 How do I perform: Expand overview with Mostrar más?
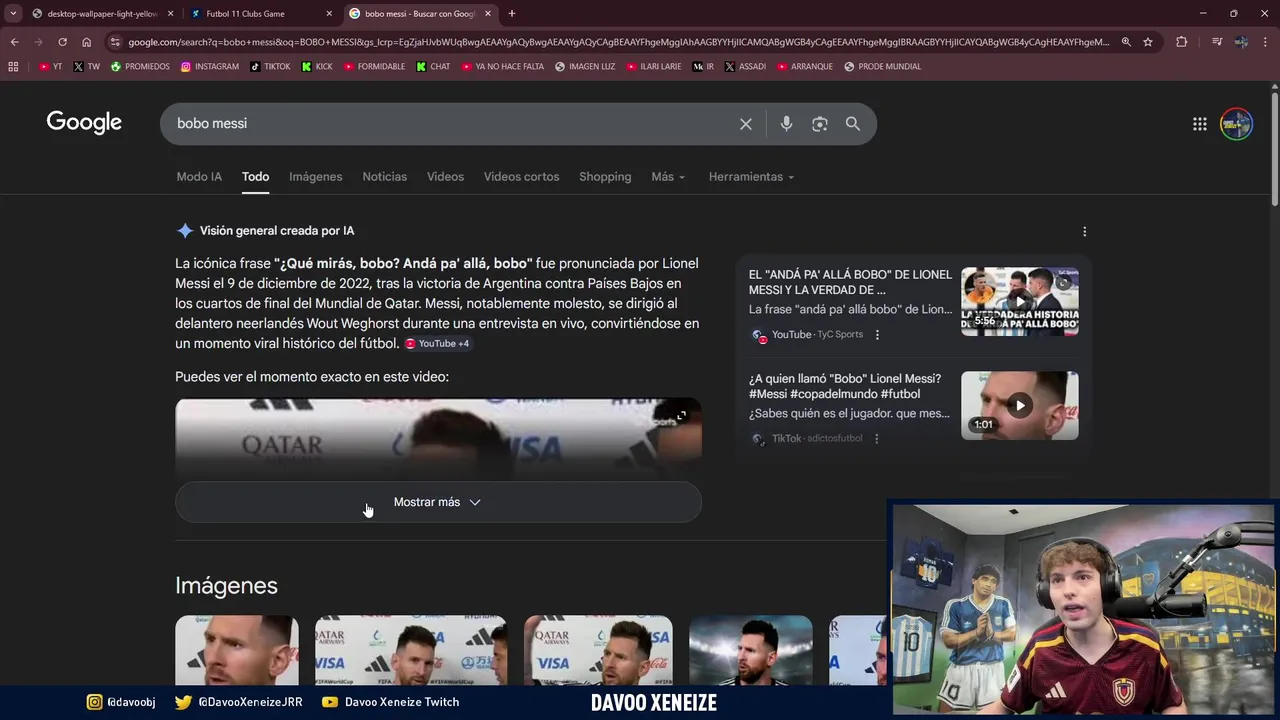point(438,502)
